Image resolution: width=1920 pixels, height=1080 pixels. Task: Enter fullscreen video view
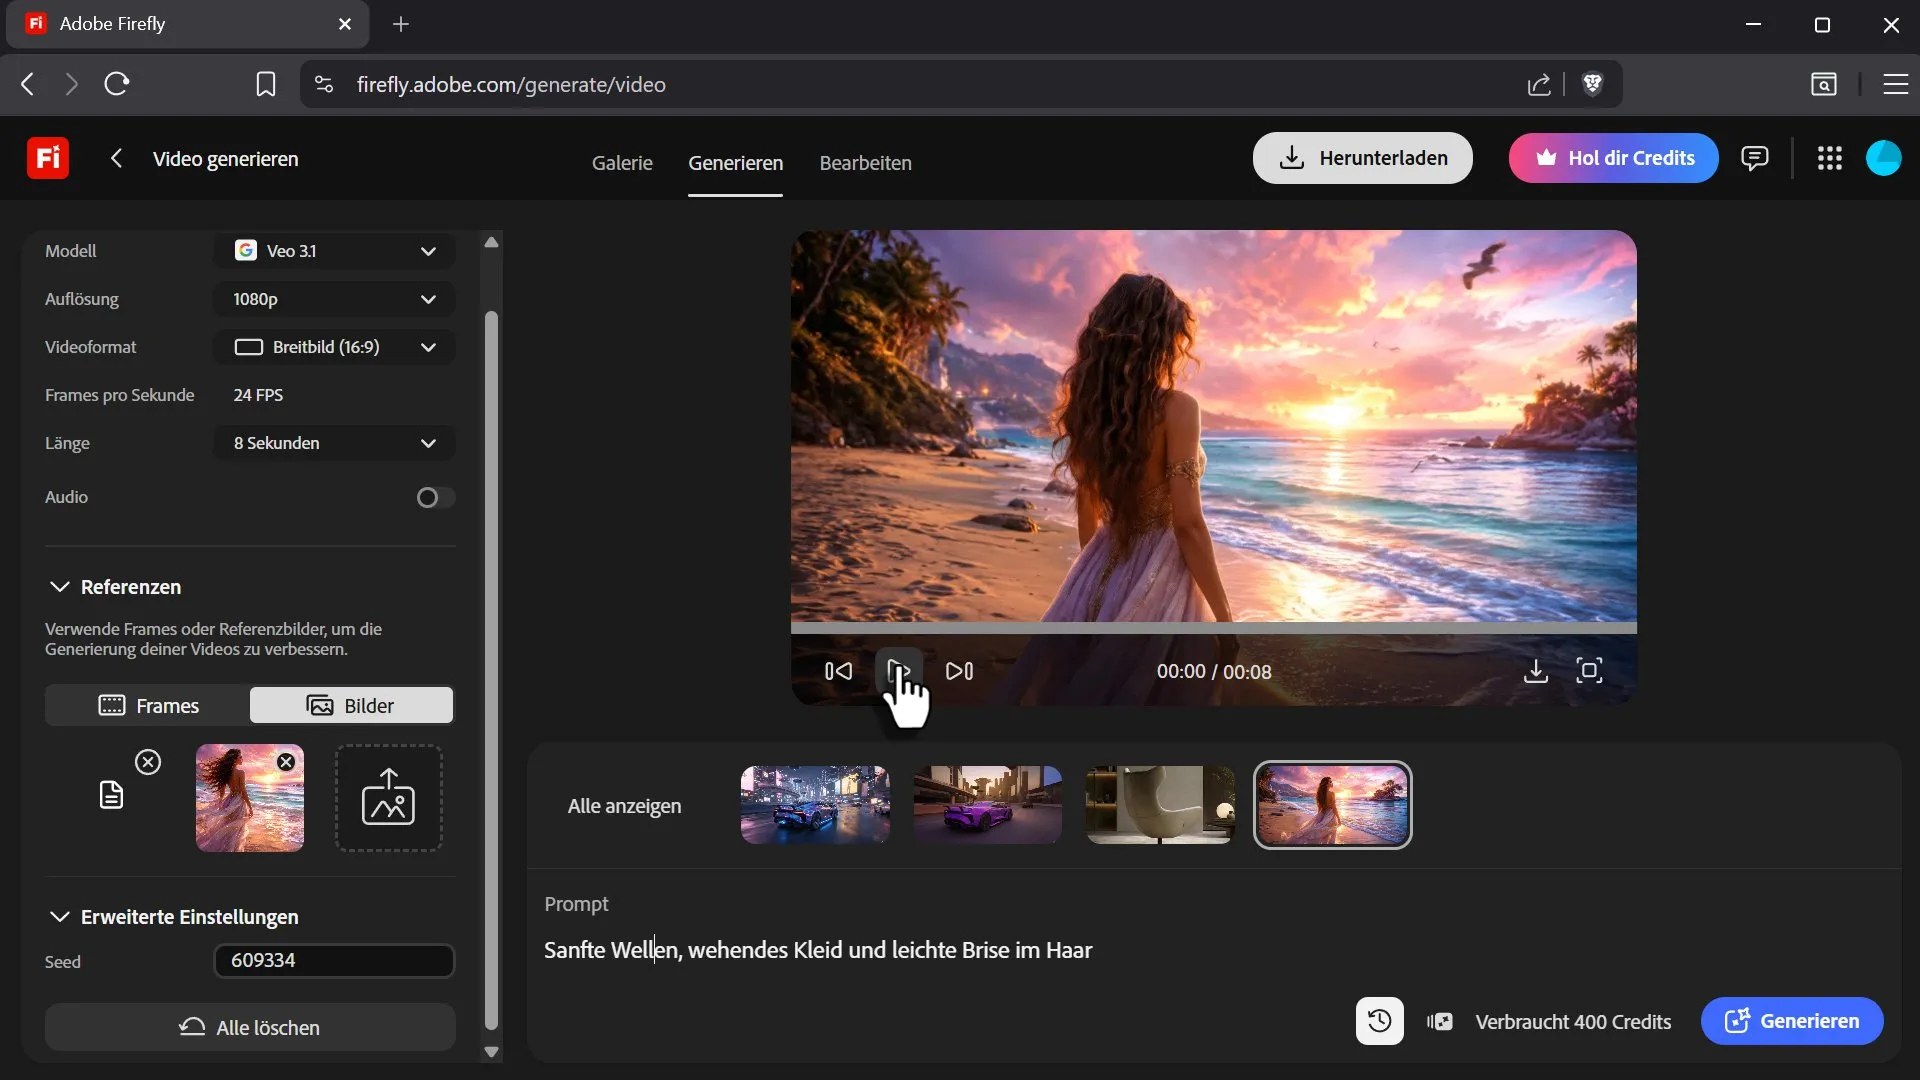1589,671
